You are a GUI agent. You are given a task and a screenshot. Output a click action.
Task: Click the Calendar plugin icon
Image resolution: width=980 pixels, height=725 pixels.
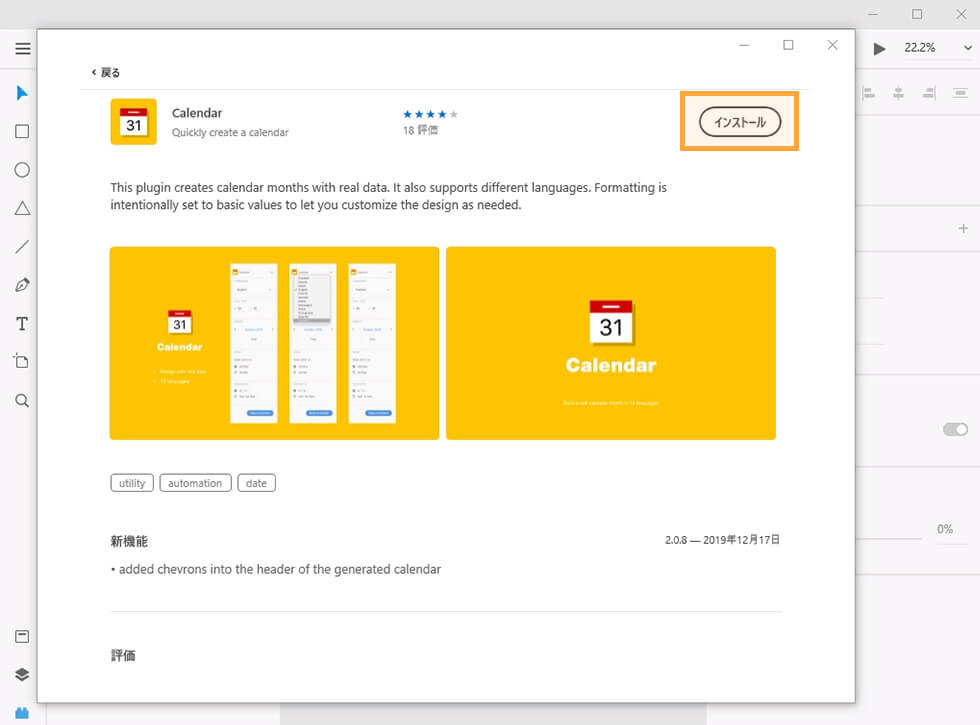[x=134, y=122]
